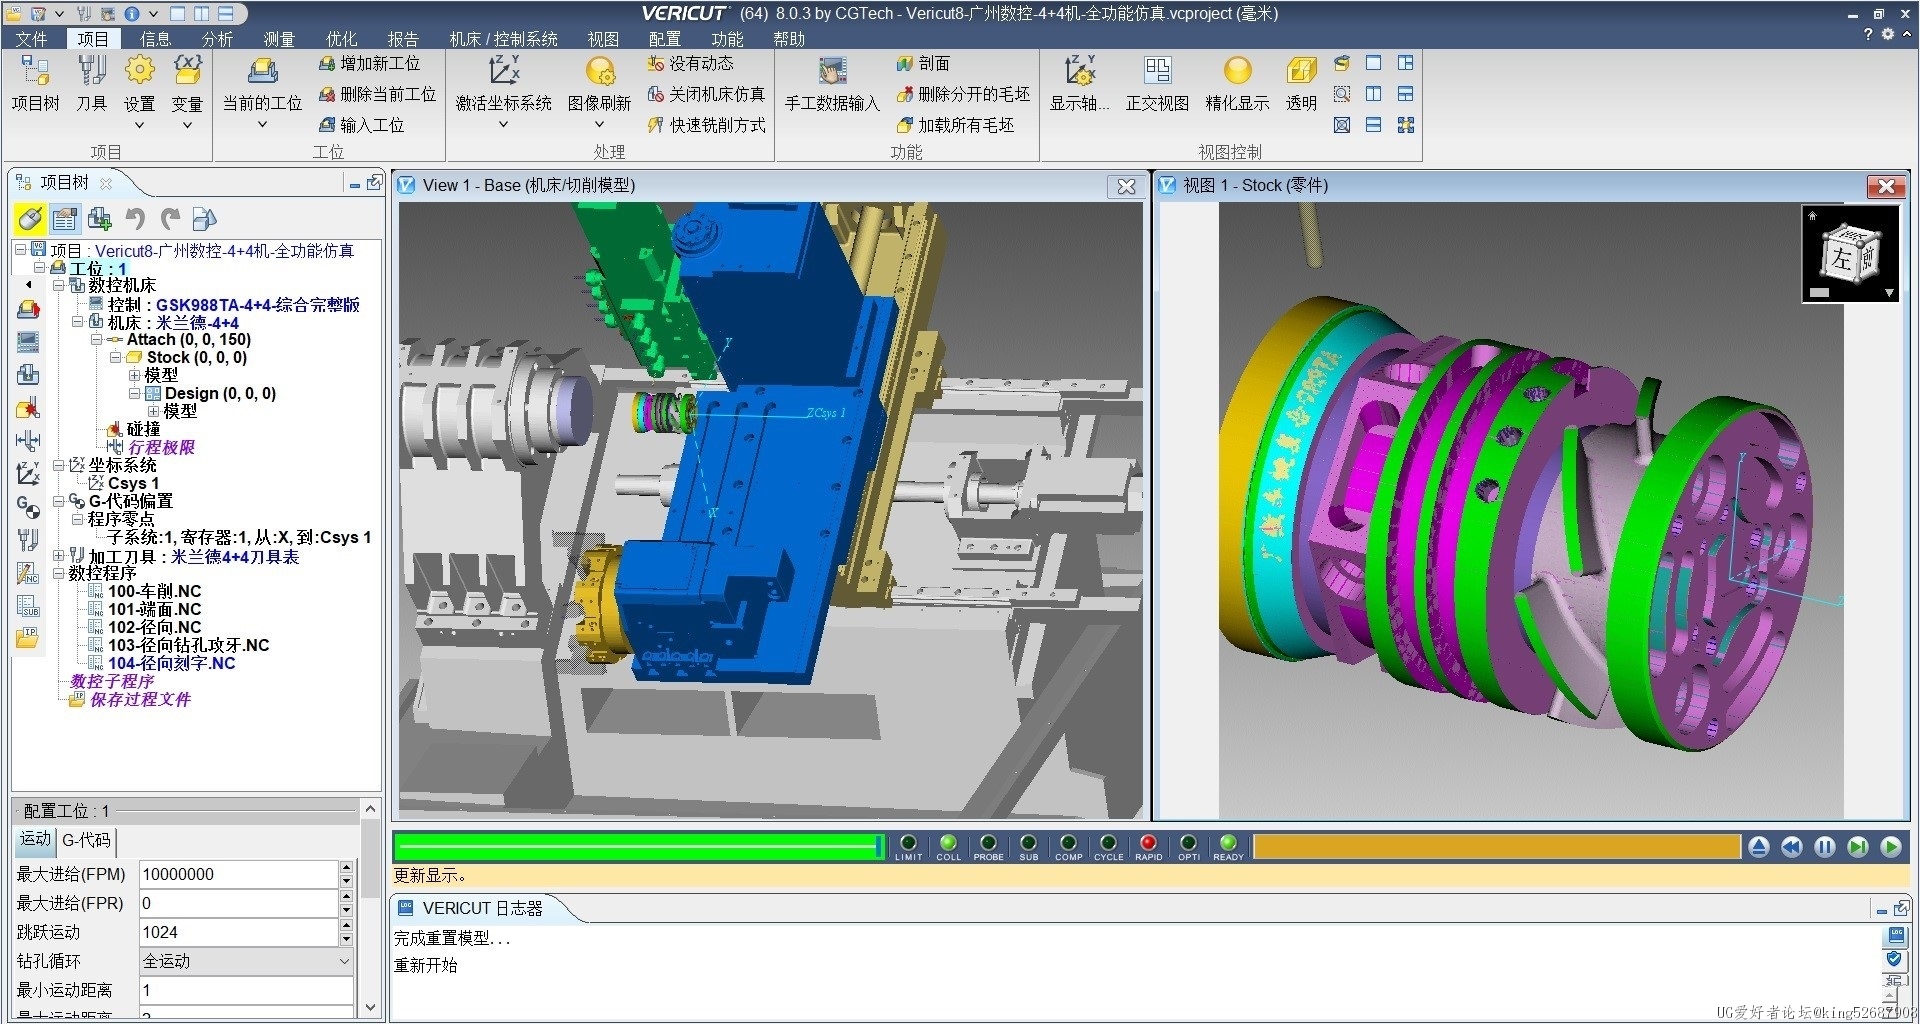Screen dimensions: 1920x1024
Task: Click the undo arrow in project tree toolbar
Action: pos(136,219)
